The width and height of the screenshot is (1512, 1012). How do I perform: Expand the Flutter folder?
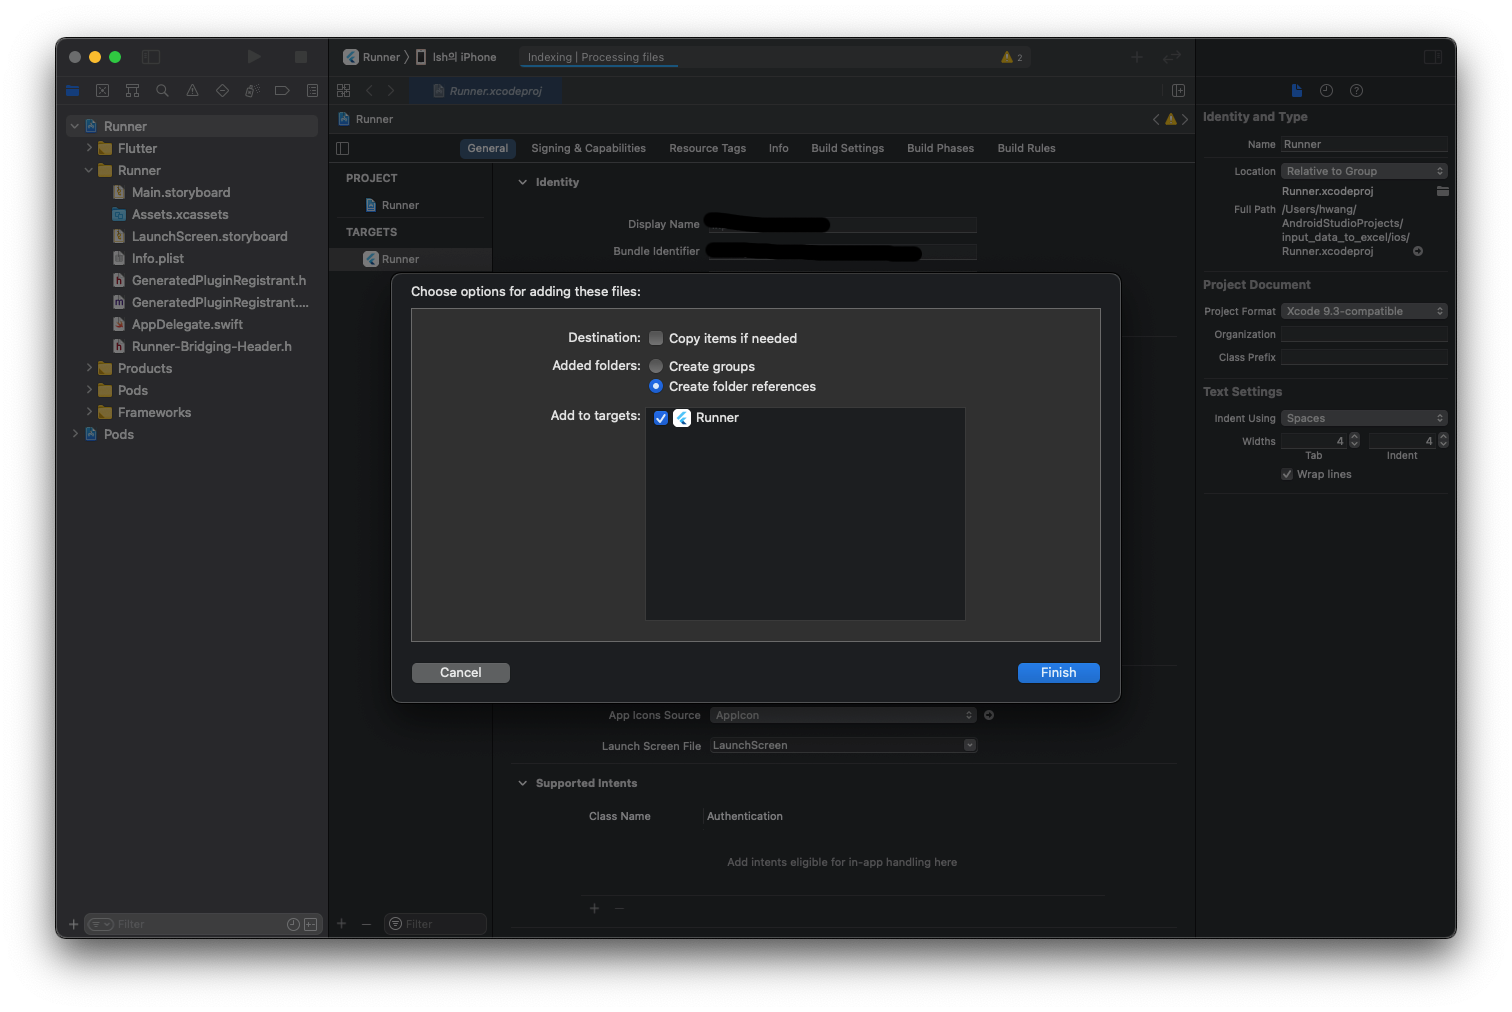(88, 148)
